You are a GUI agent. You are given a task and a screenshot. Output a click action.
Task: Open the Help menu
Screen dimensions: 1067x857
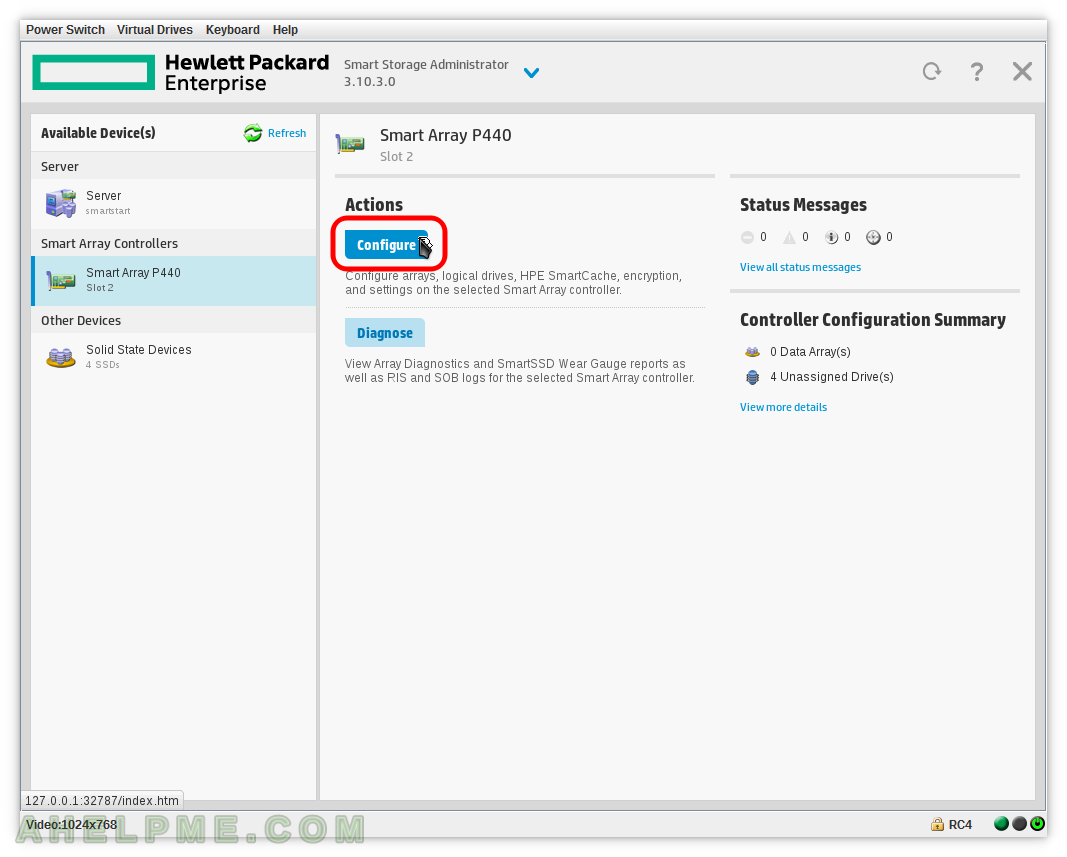[x=285, y=30]
